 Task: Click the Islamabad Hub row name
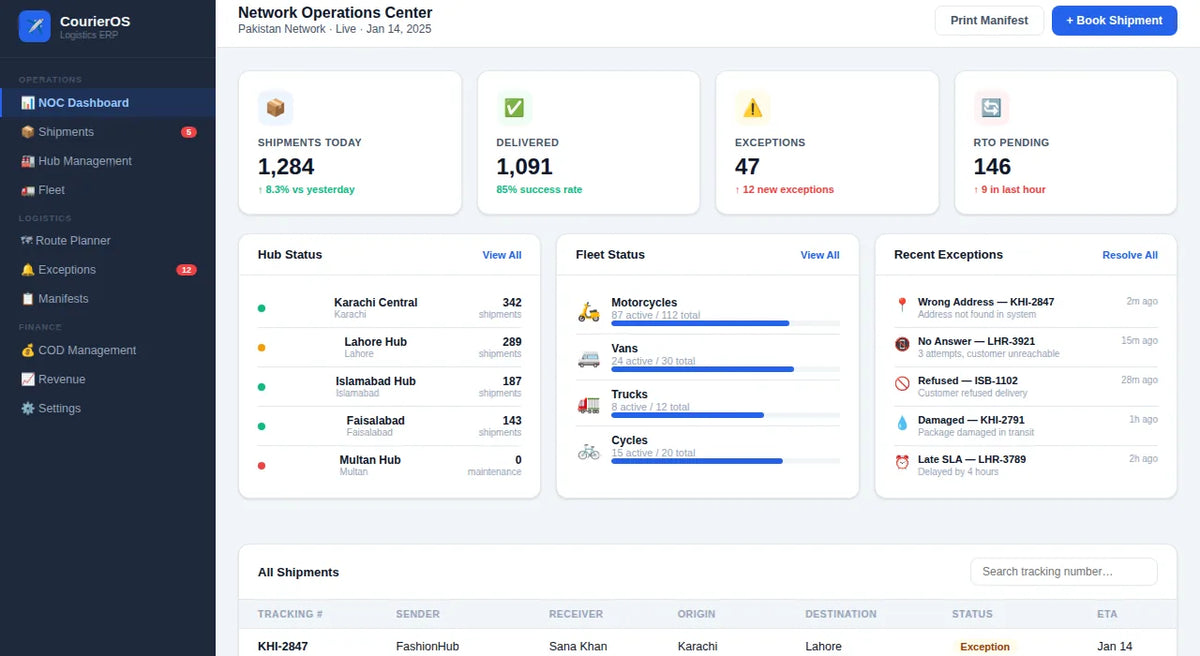tap(376, 381)
